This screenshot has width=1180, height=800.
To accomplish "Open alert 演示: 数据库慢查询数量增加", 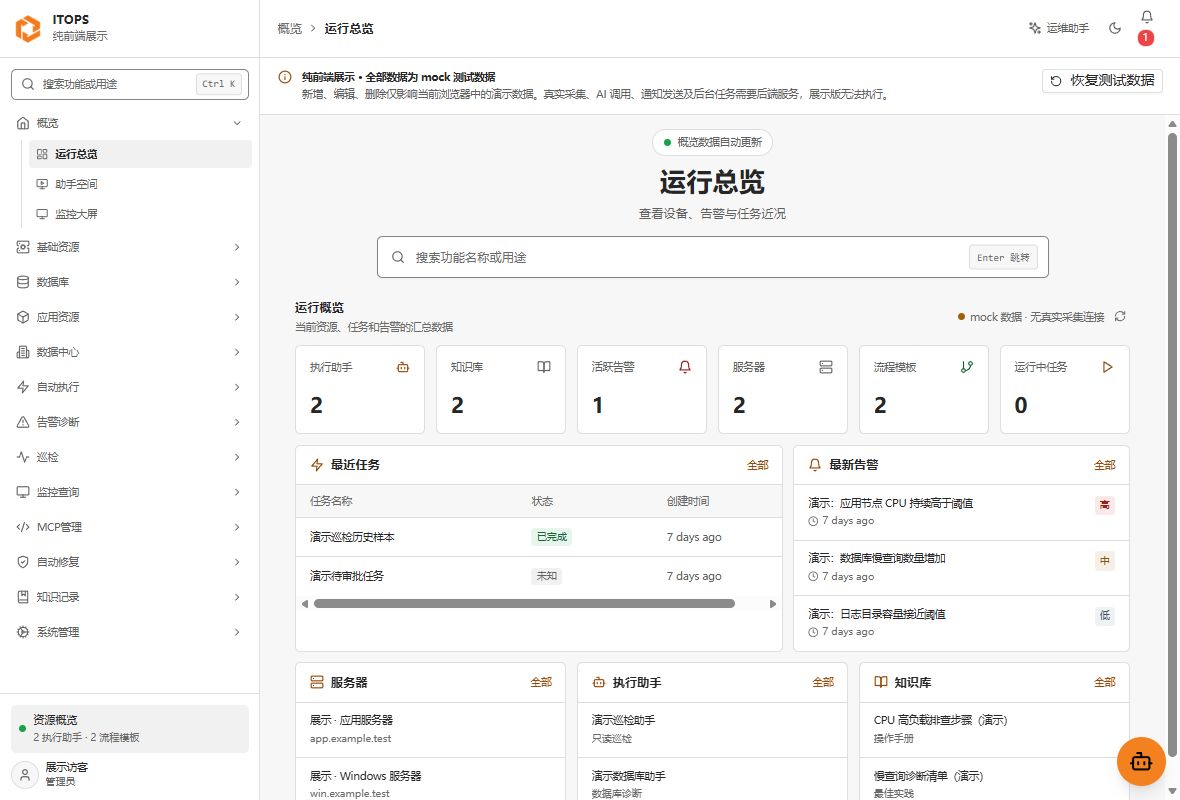I will 961,568.
